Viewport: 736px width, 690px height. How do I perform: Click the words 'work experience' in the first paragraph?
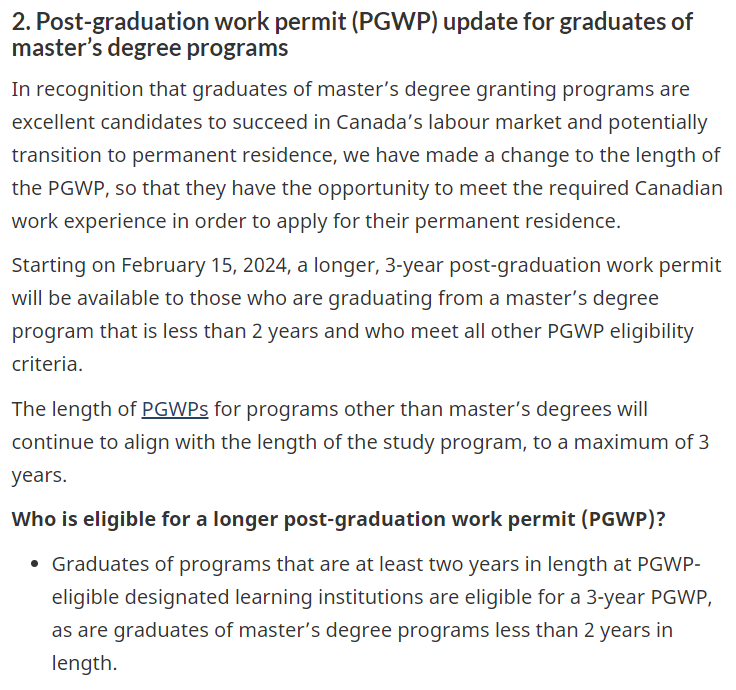coord(89,221)
